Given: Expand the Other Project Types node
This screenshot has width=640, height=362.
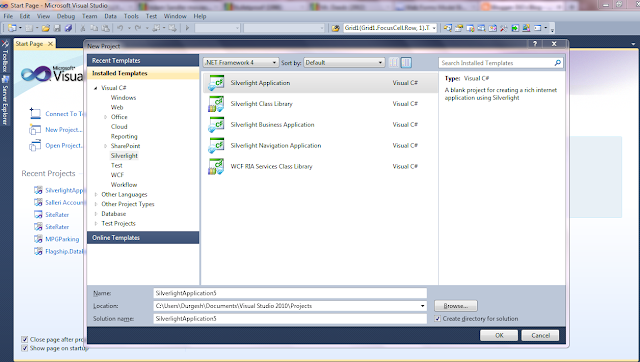Looking at the screenshot, I should [96, 204].
